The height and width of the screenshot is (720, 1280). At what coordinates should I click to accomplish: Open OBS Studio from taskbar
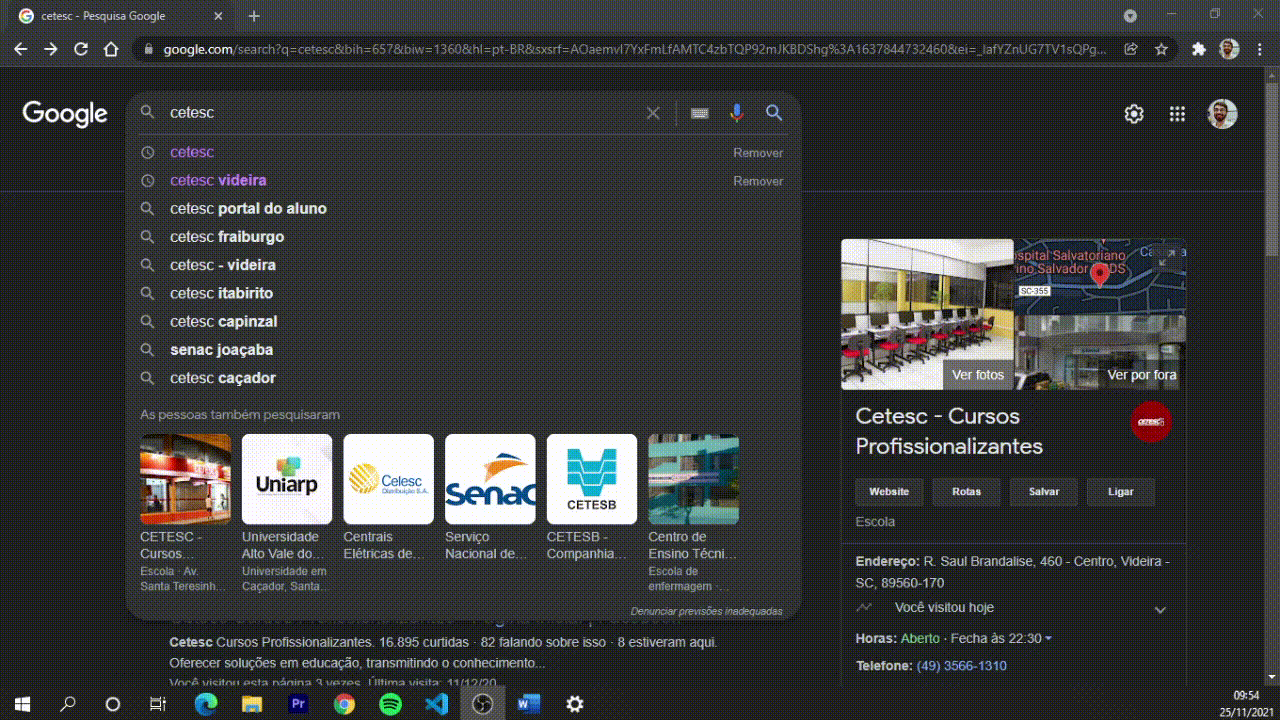tap(482, 704)
